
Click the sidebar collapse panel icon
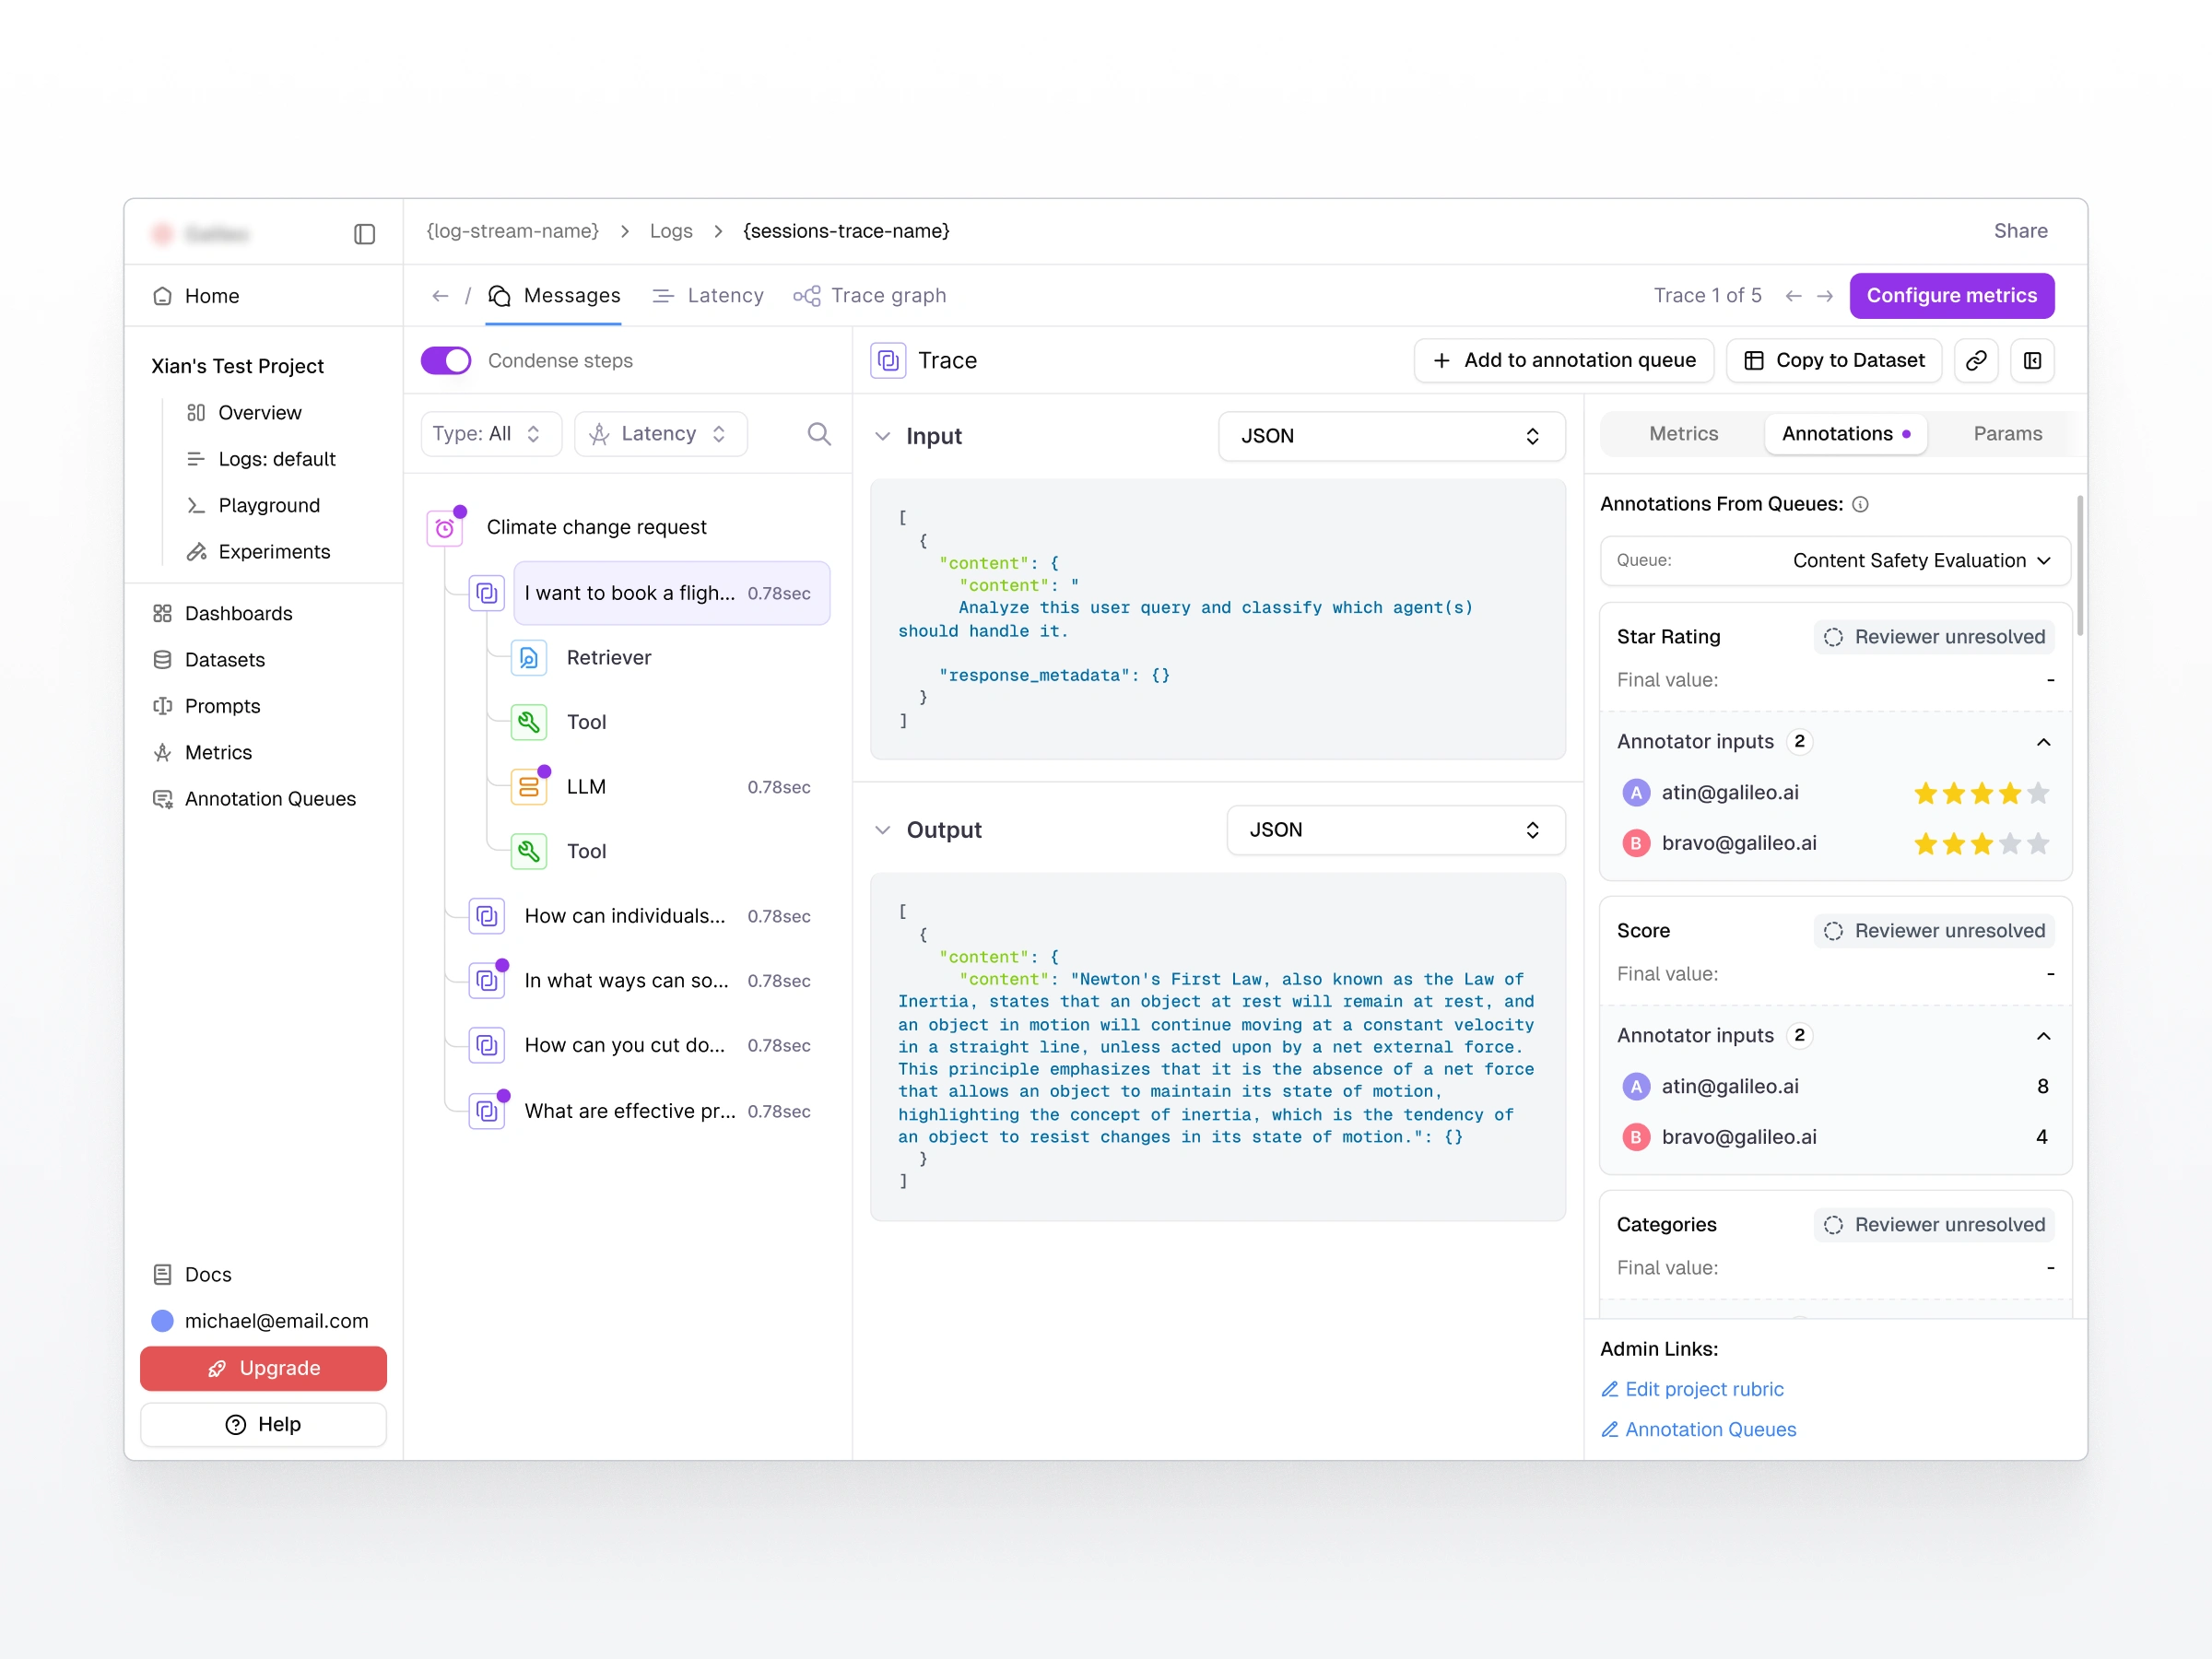pyautogui.click(x=364, y=234)
